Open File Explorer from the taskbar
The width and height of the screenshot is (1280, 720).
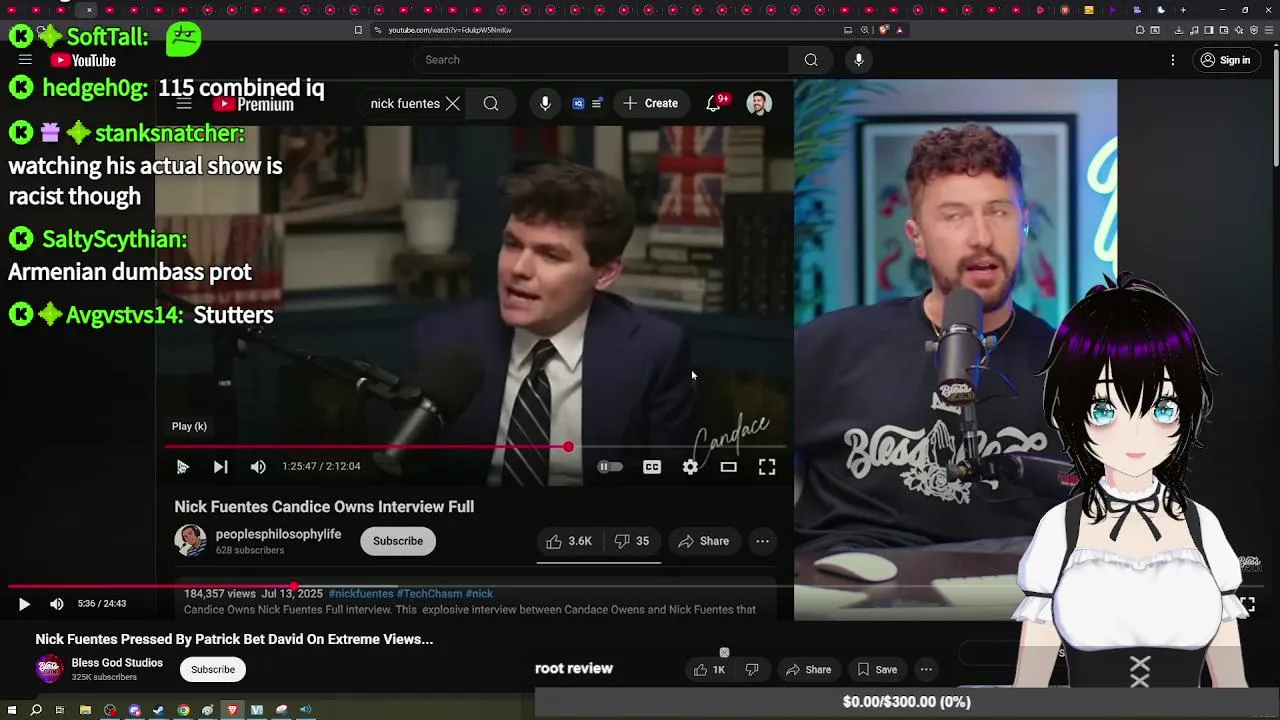point(85,710)
